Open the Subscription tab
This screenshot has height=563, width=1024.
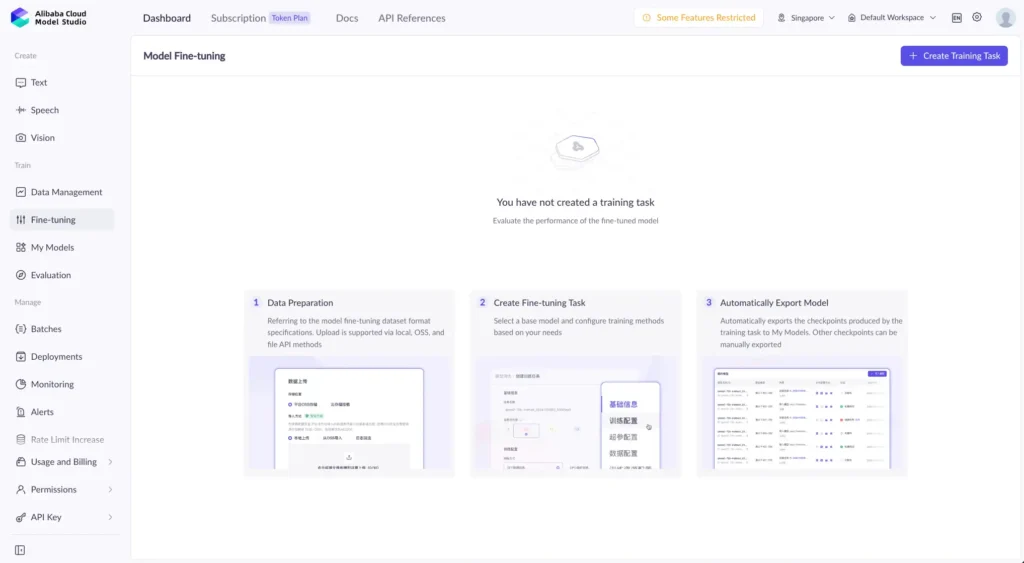coord(238,18)
